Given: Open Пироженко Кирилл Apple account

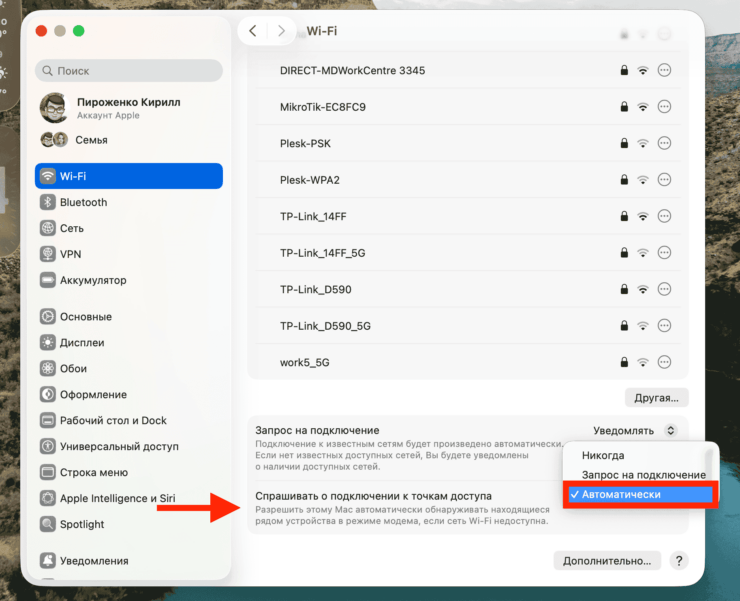Looking at the screenshot, I should [128, 108].
